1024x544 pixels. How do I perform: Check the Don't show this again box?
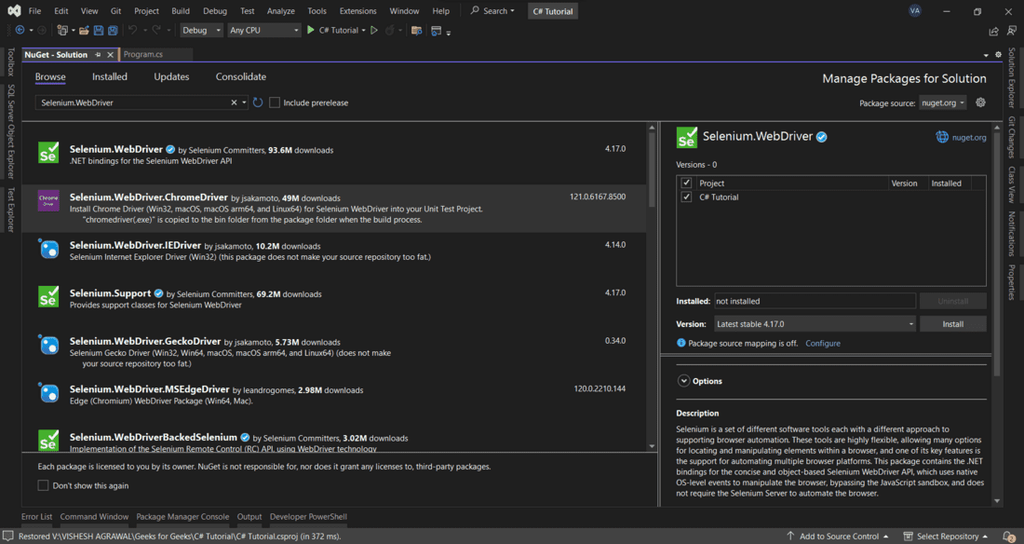click(x=43, y=485)
